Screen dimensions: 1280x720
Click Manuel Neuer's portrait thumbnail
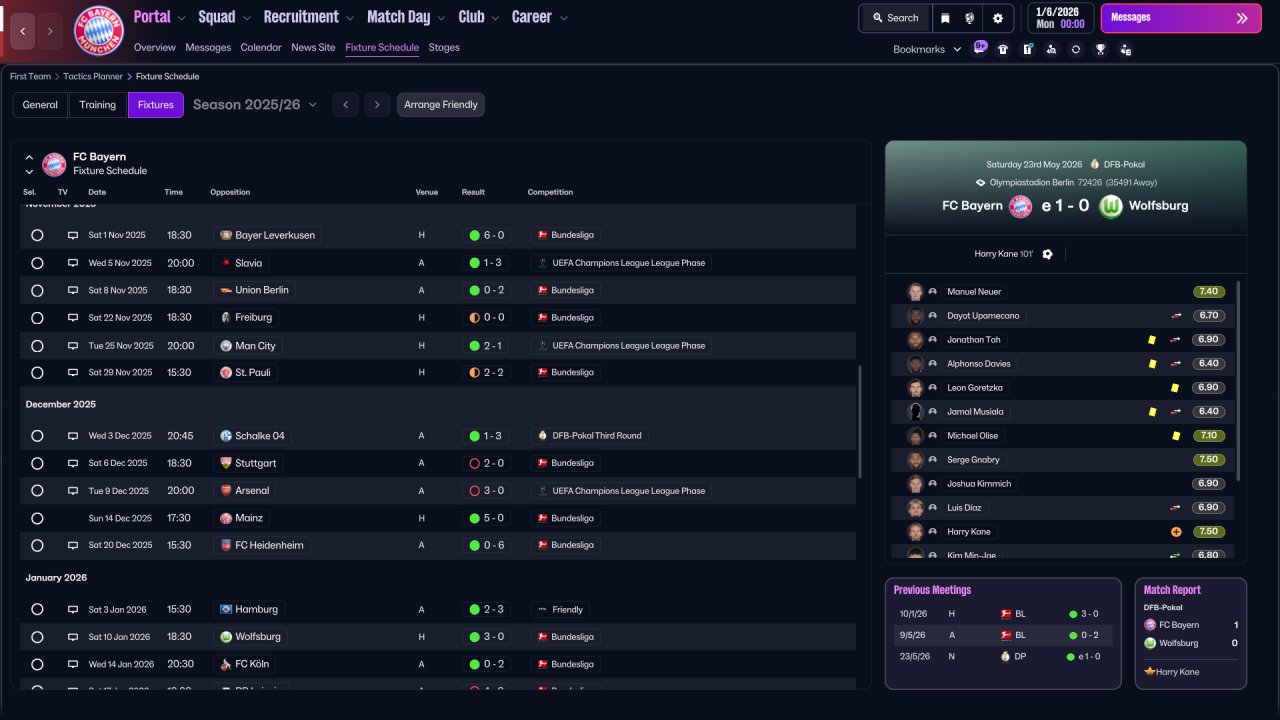pyautogui.click(x=915, y=292)
